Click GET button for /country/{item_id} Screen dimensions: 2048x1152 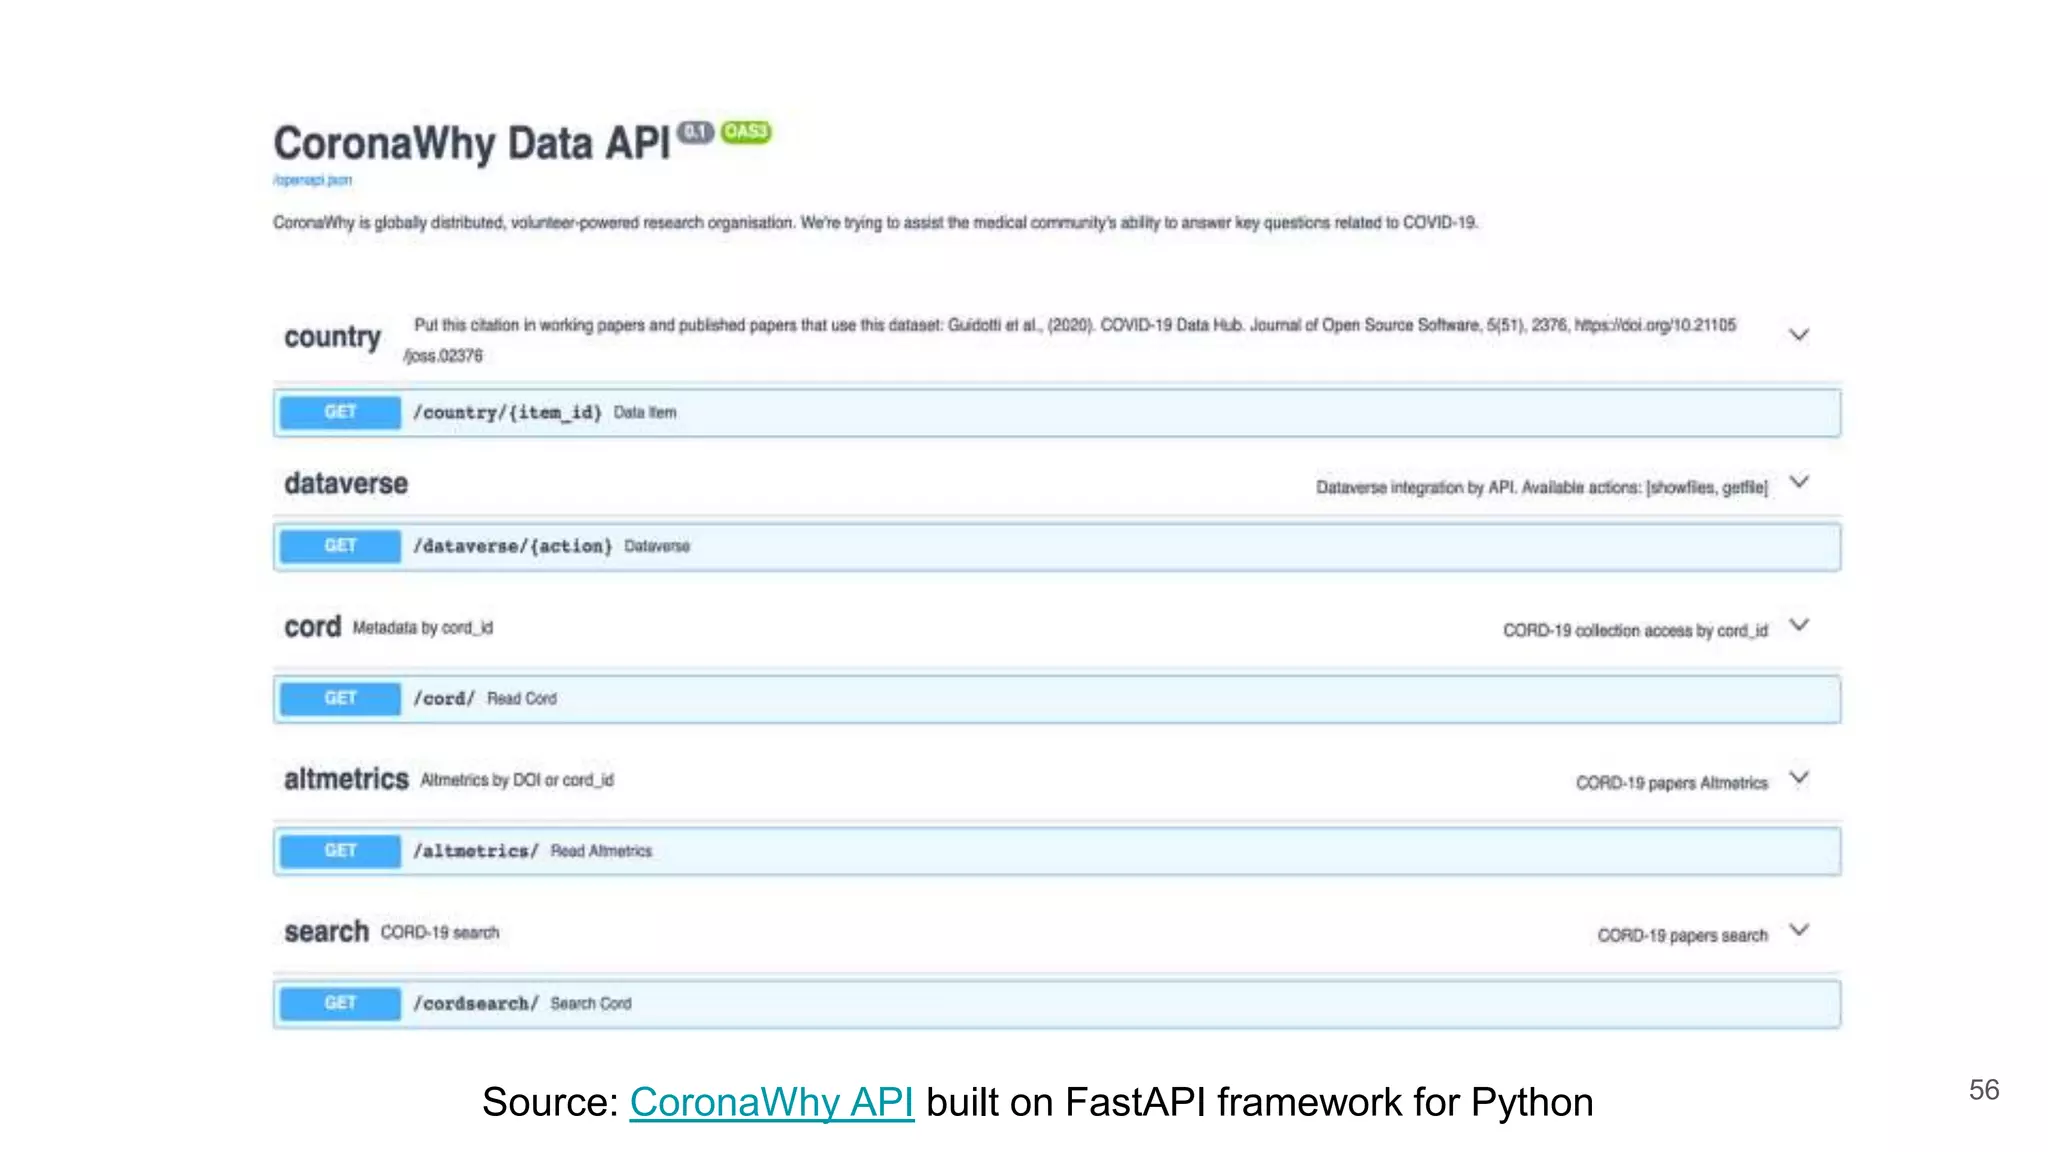pos(340,412)
